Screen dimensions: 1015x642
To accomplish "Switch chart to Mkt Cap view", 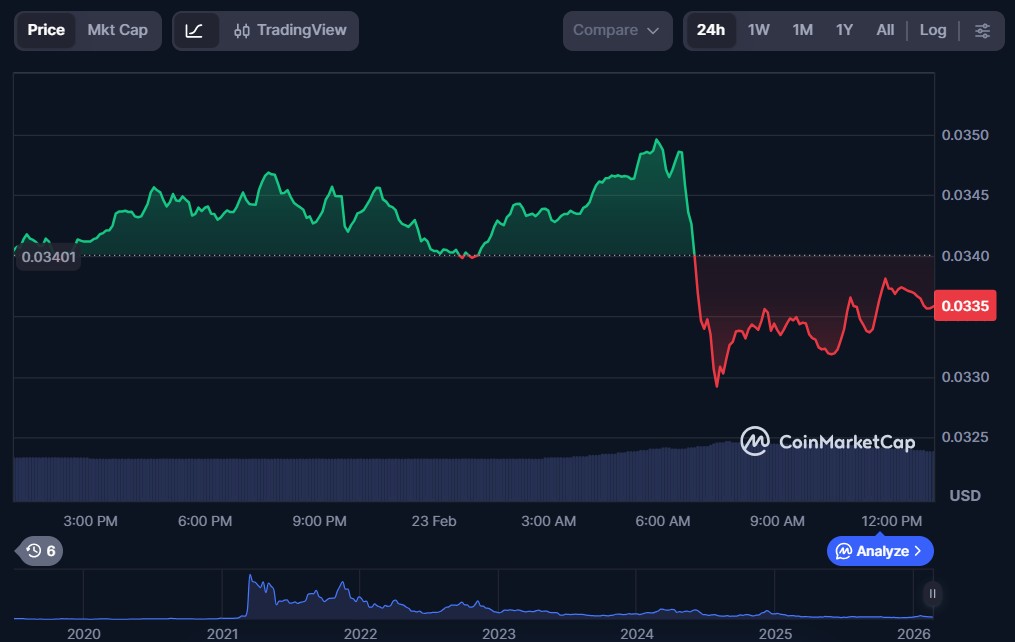I will pyautogui.click(x=117, y=30).
